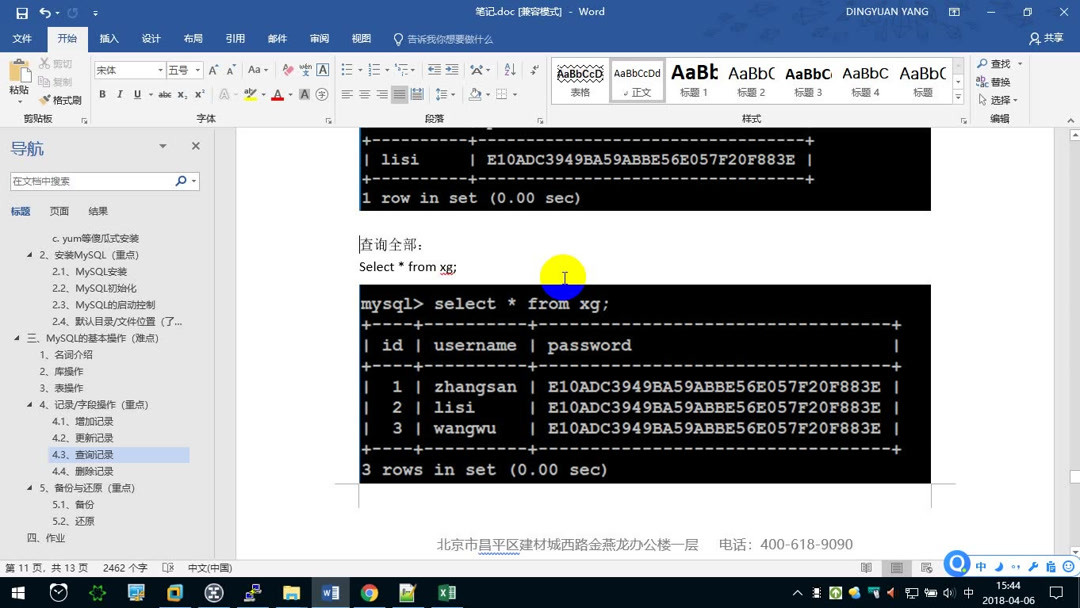Apply a bulleted list
This screenshot has height=608, width=1080.
tap(347, 69)
